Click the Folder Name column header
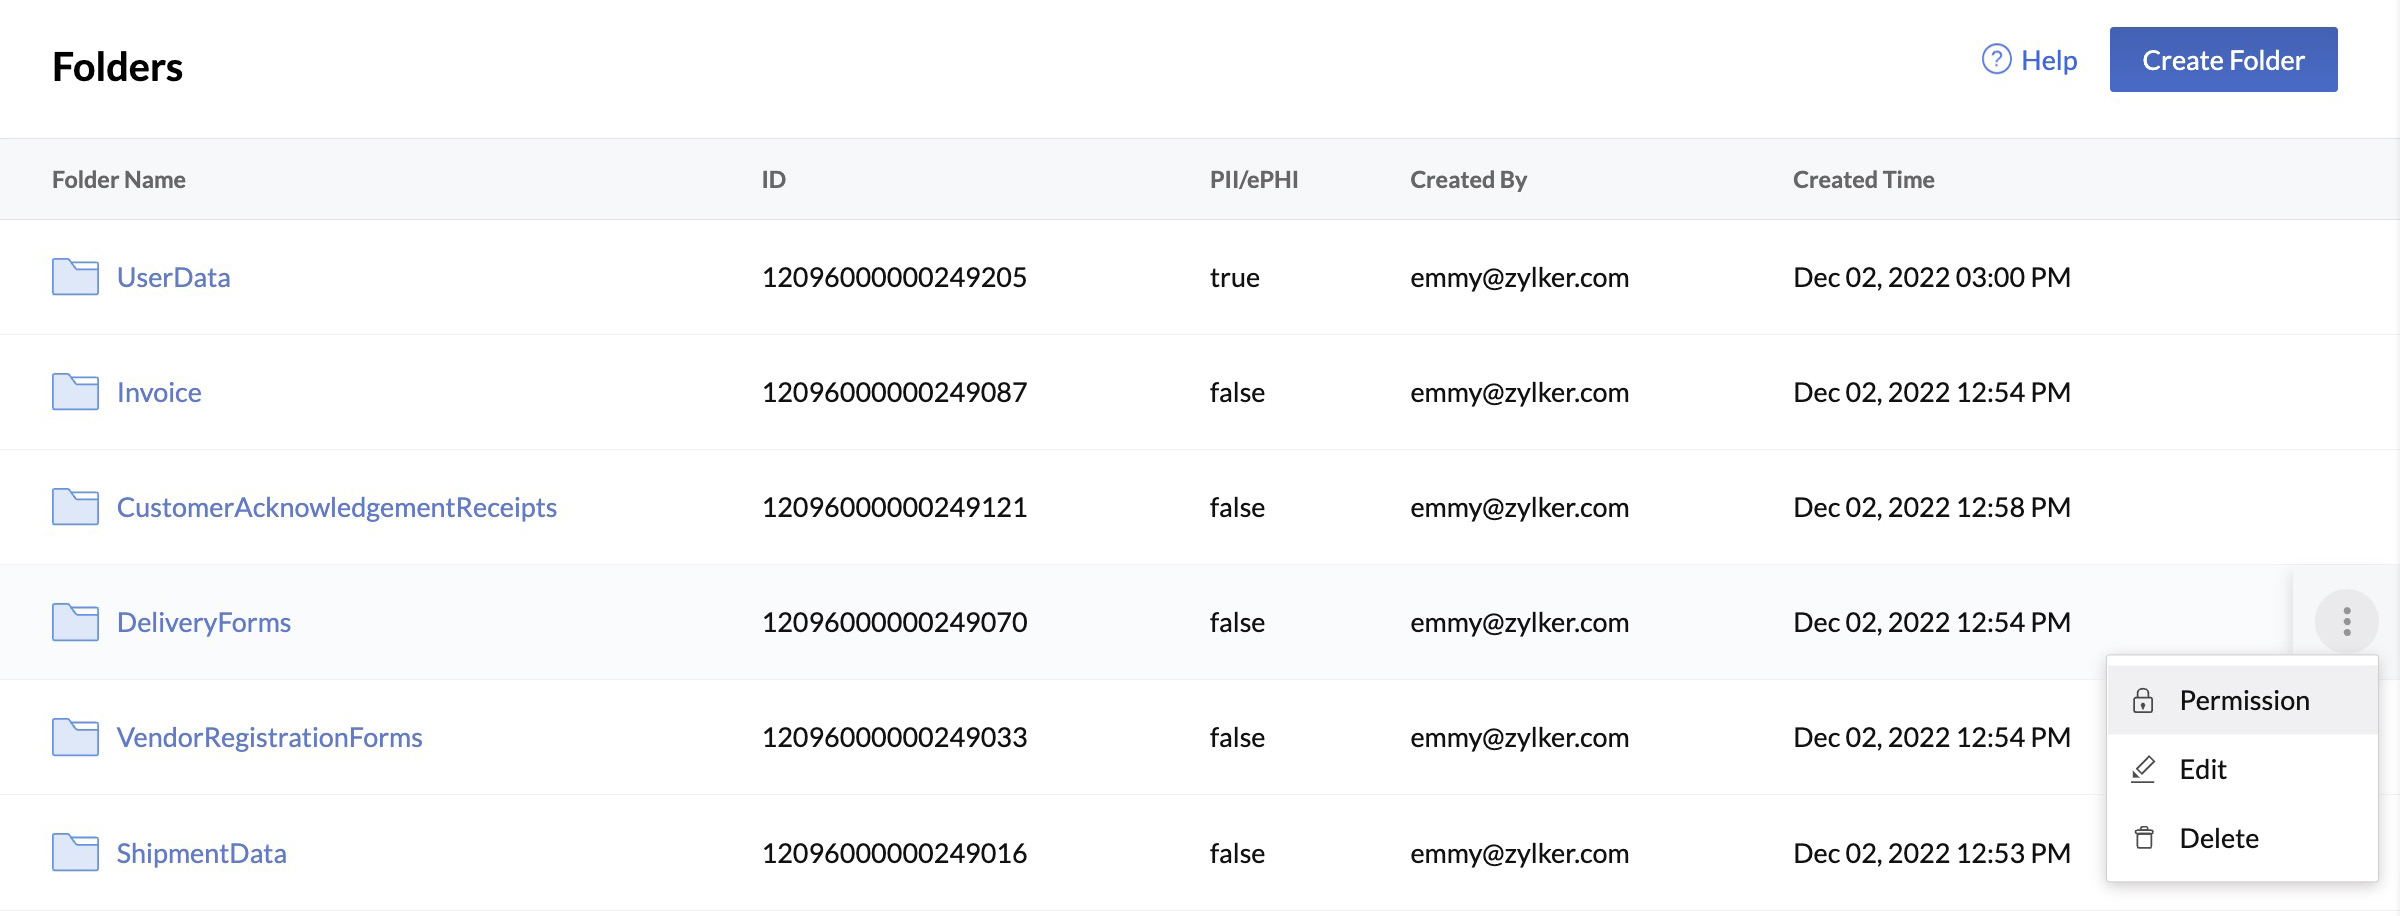 coord(118,179)
